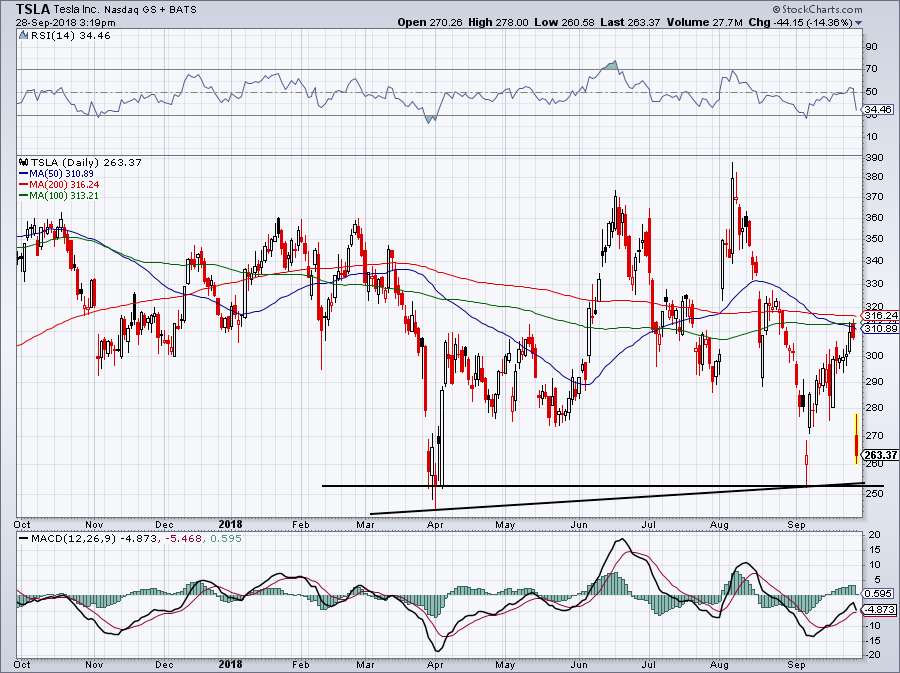The image size is (900, 673).
Task: Click the Jun label under the MACD panel
Action: pyautogui.click(x=579, y=664)
